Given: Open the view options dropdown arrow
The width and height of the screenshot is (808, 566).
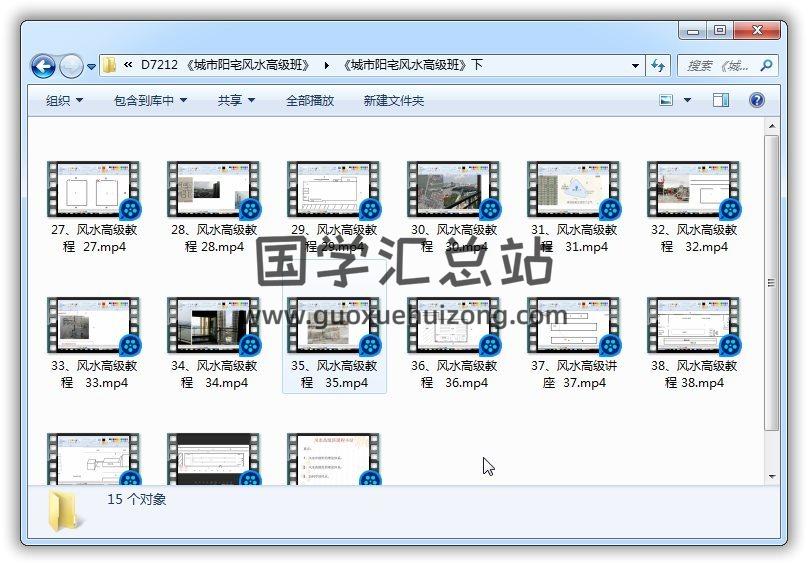Looking at the screenshot, I should point(687,100).
